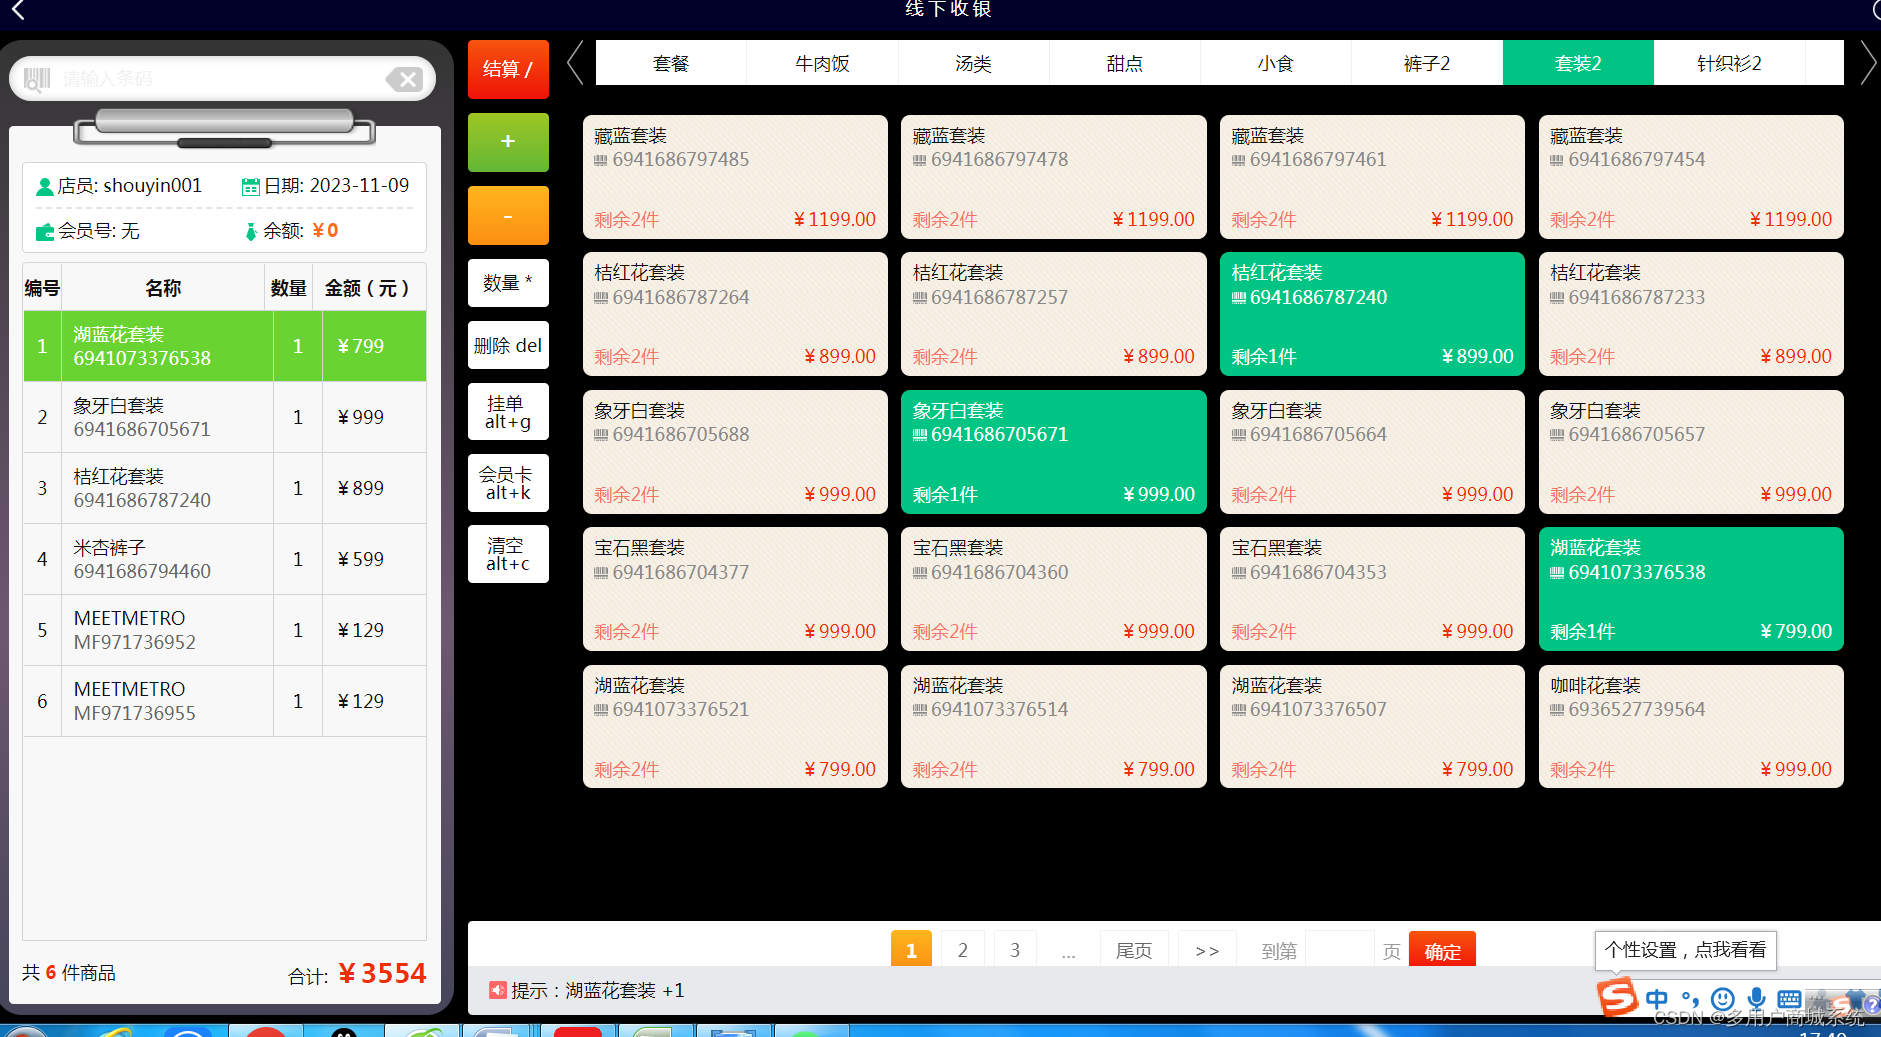Select the active 套装2 tab
The image size is (1881, 1037).
[x=1578, y=63]
